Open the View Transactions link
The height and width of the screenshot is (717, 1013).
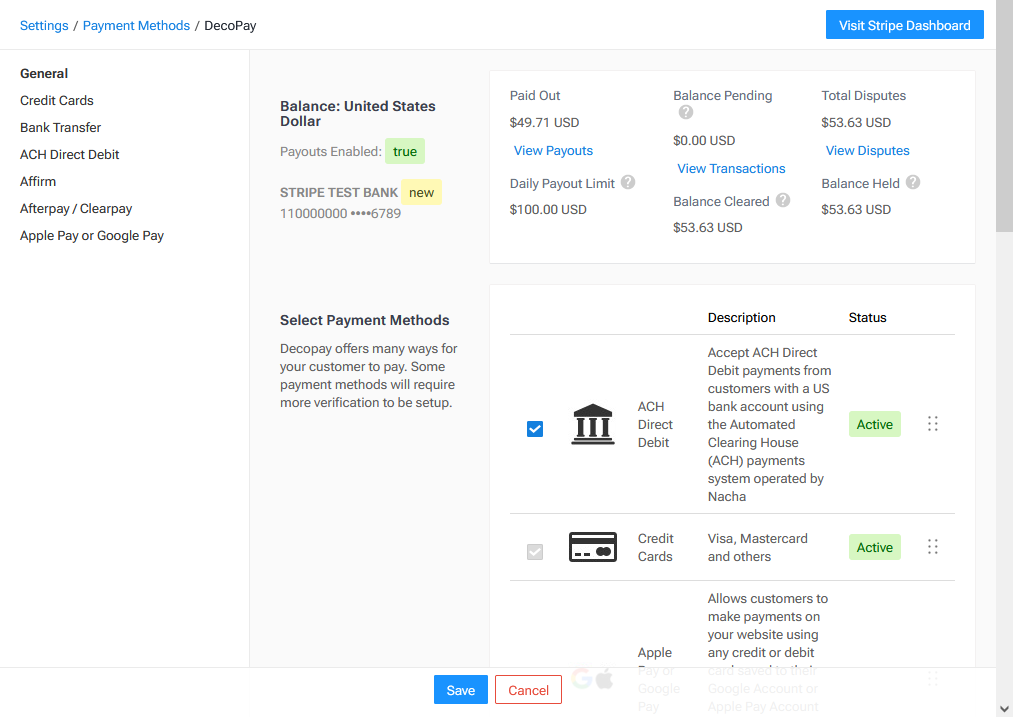point(731,169)
